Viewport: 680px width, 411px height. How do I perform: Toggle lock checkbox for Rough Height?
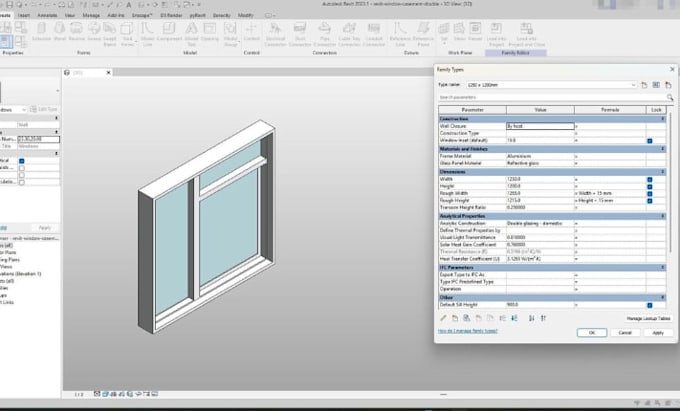point(650,201)
